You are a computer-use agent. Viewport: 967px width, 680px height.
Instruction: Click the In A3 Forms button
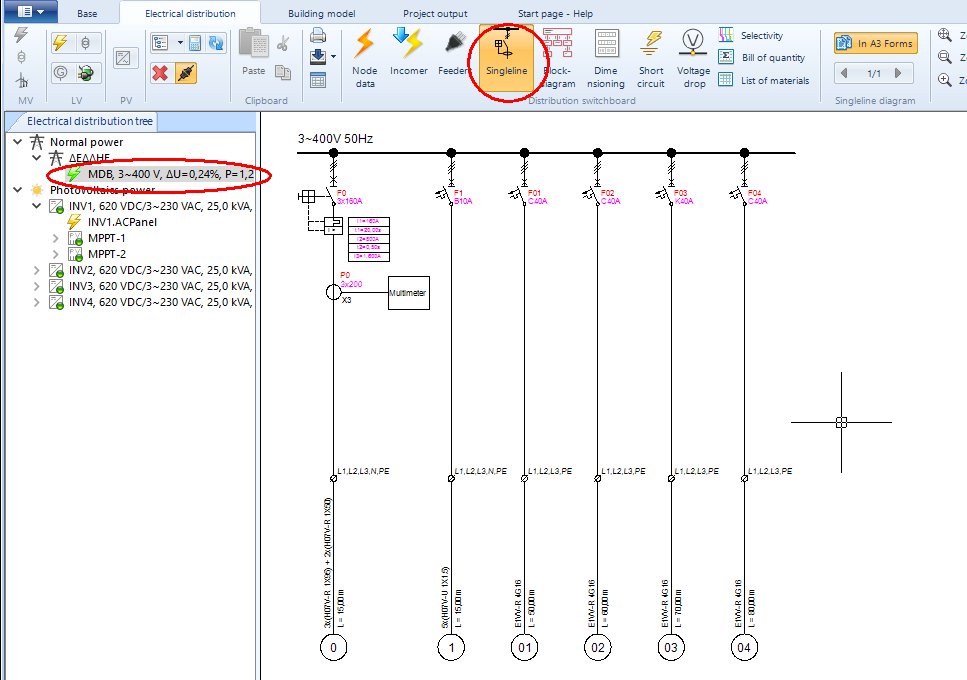[878, 42]
